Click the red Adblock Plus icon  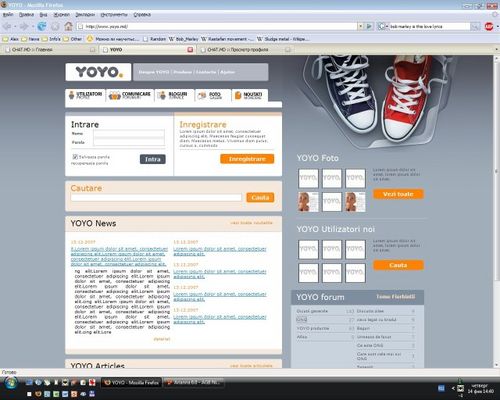click(x=489, y=26)
